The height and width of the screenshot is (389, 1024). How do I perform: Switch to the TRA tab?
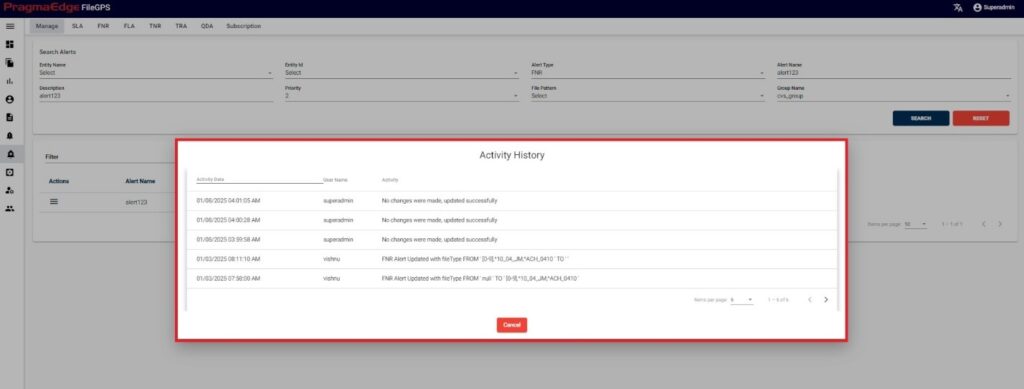point(181,26)
